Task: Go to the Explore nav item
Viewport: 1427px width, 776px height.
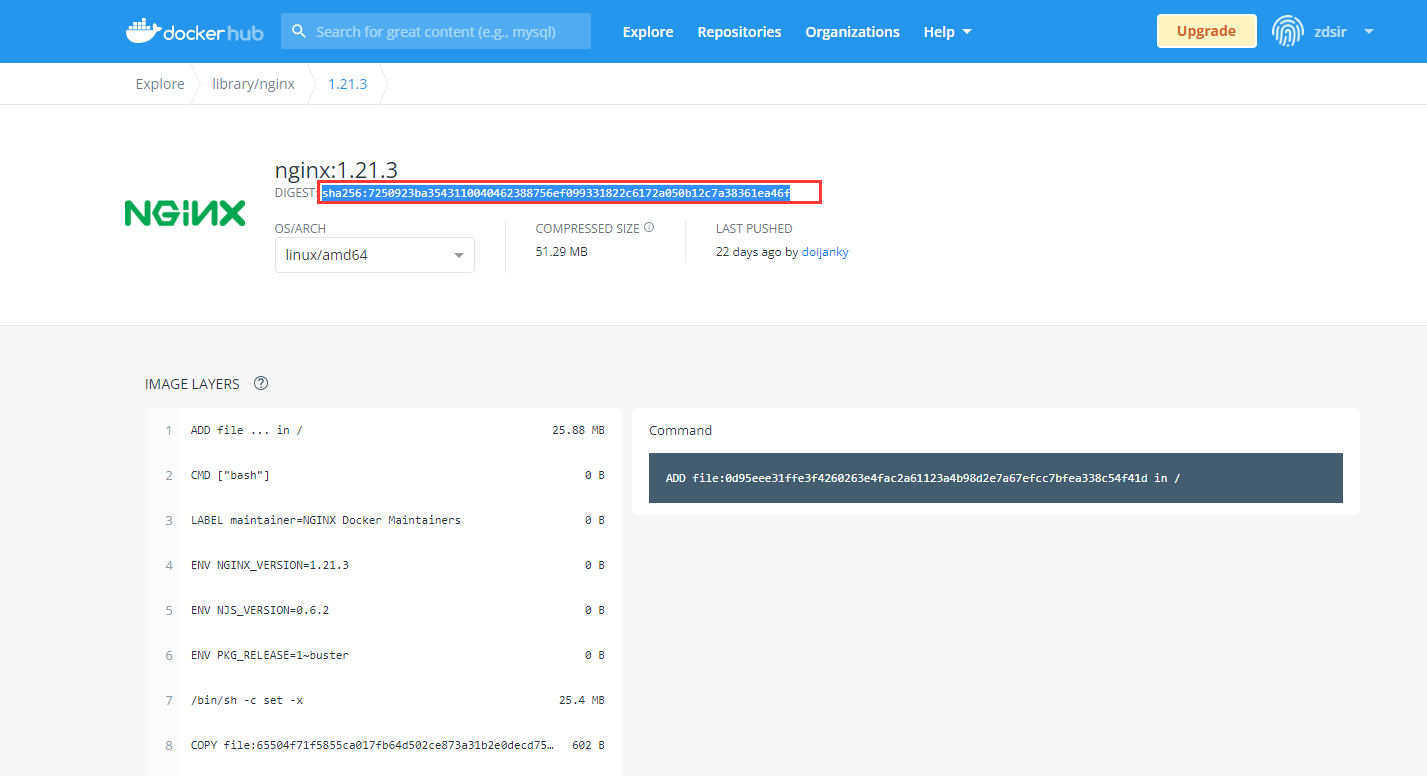Action: click(647, 32)
